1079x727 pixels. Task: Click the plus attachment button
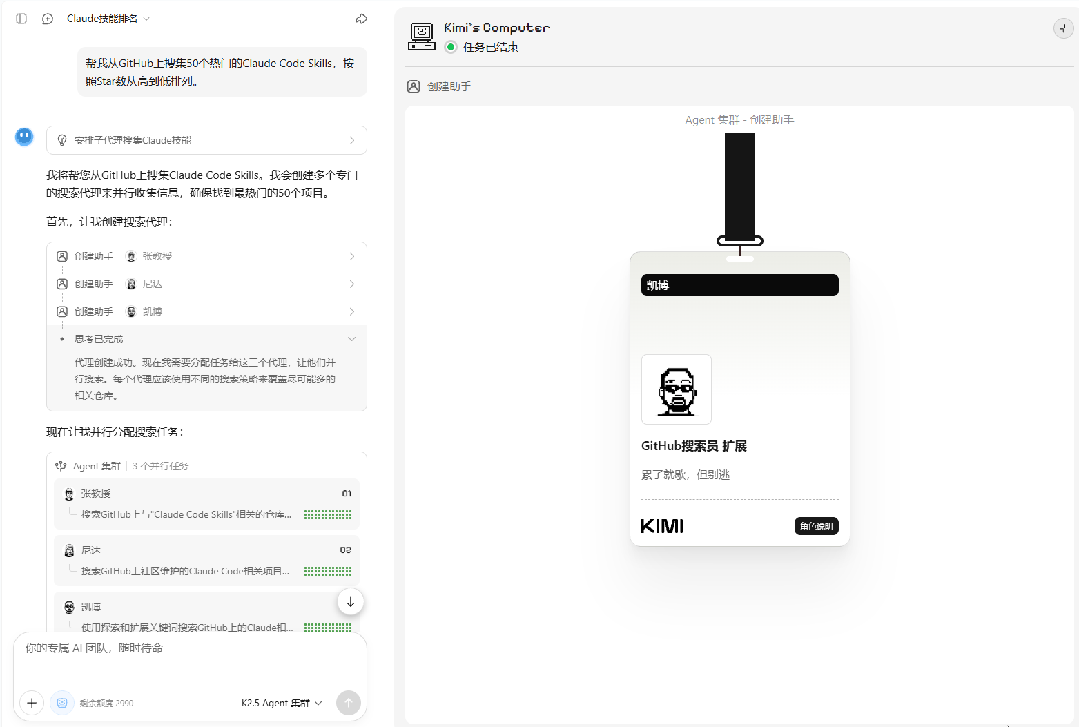pos(32,703)
